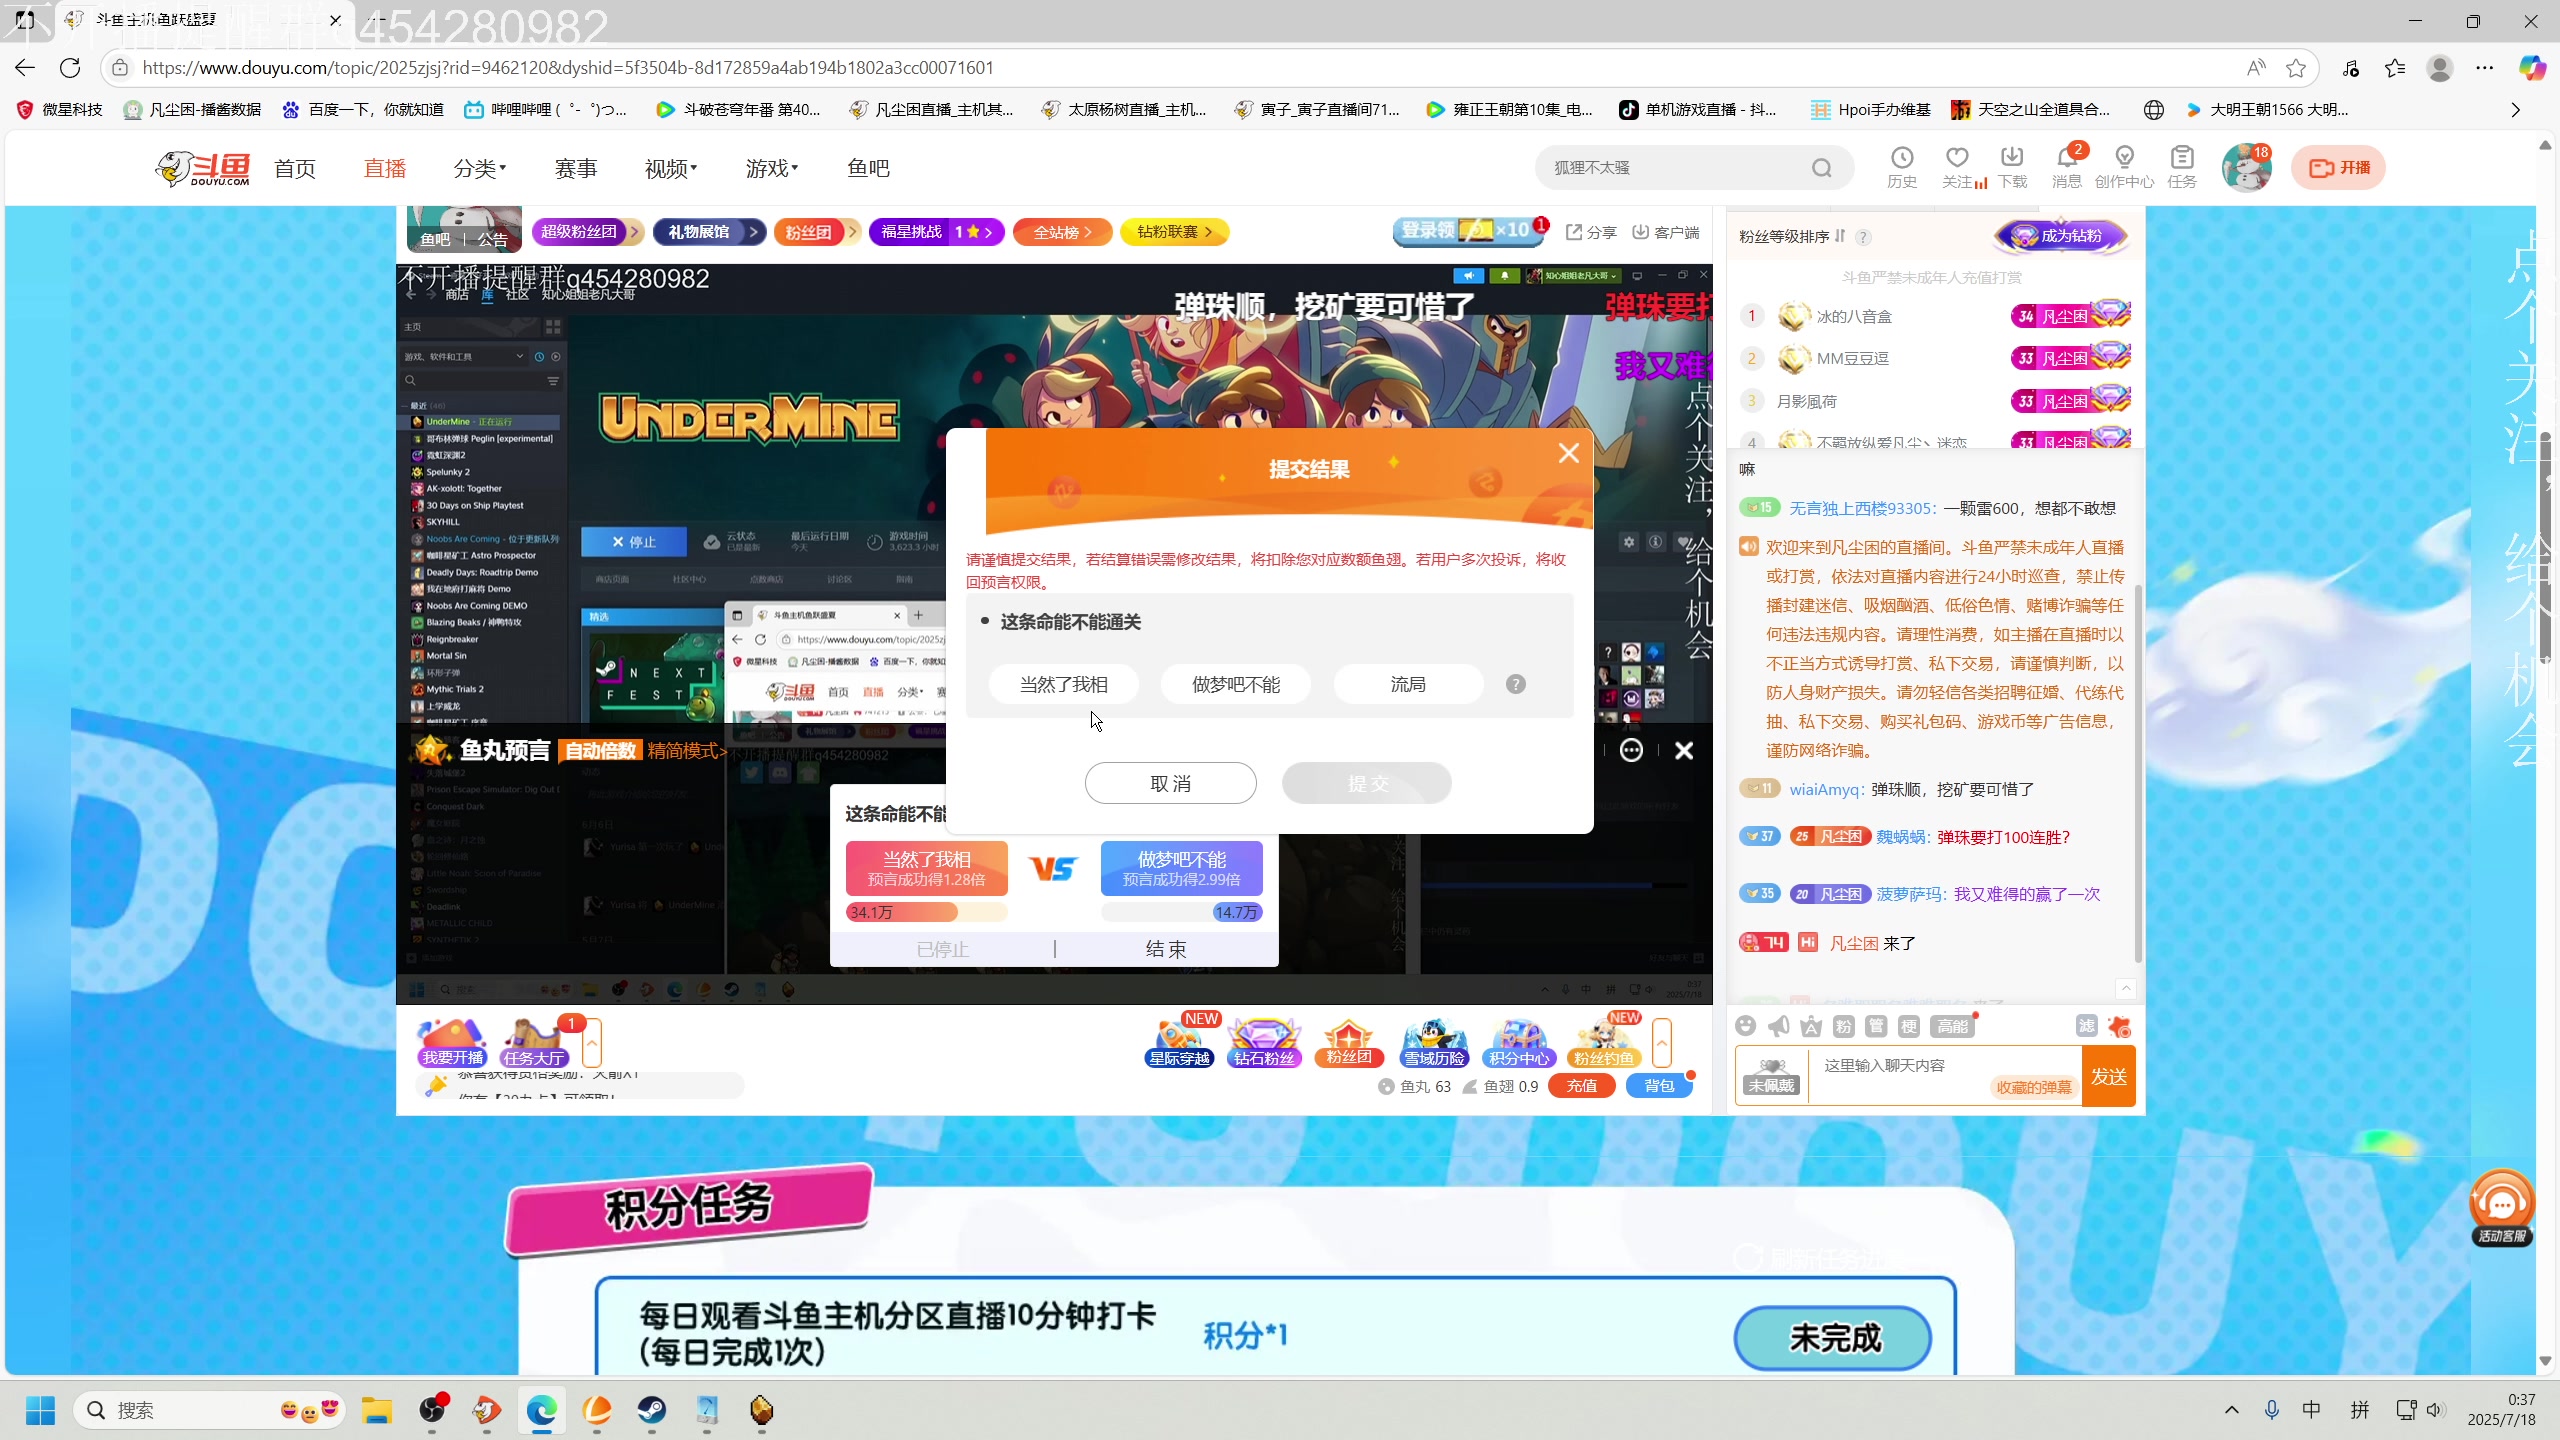
Task: Open 下载 download icon
Action: point(2012,167)
